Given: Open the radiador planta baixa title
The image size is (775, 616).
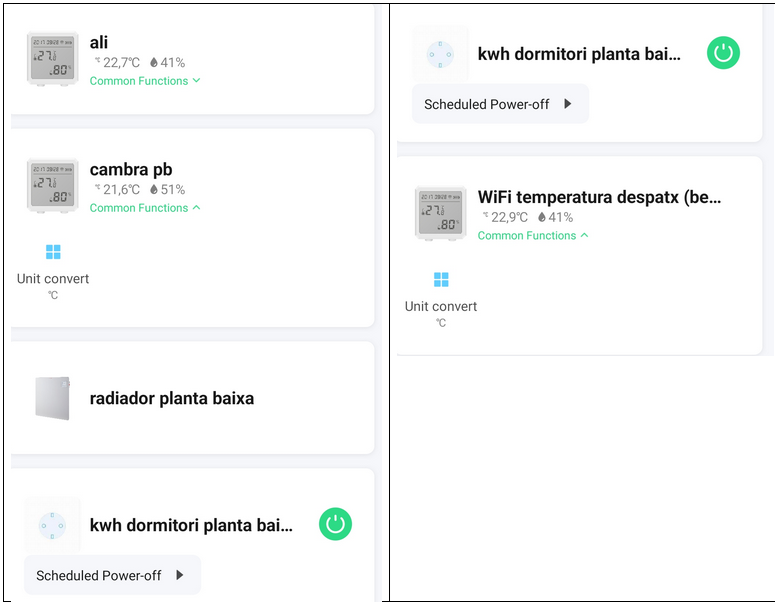Looking at the screenshot, I should coord(172,398).
